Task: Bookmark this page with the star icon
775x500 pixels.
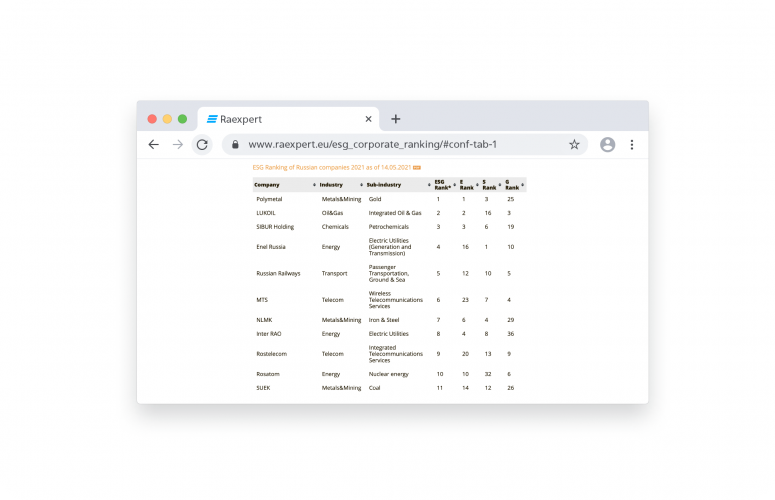Action: tap(574, 145)
